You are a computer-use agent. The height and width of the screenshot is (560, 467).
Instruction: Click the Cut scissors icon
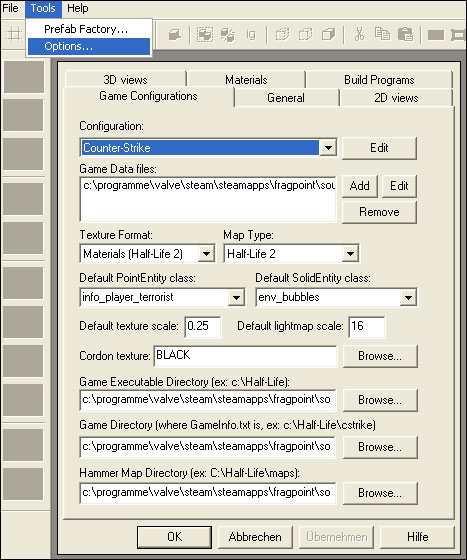pyautogui.click(x=359, y=34)
